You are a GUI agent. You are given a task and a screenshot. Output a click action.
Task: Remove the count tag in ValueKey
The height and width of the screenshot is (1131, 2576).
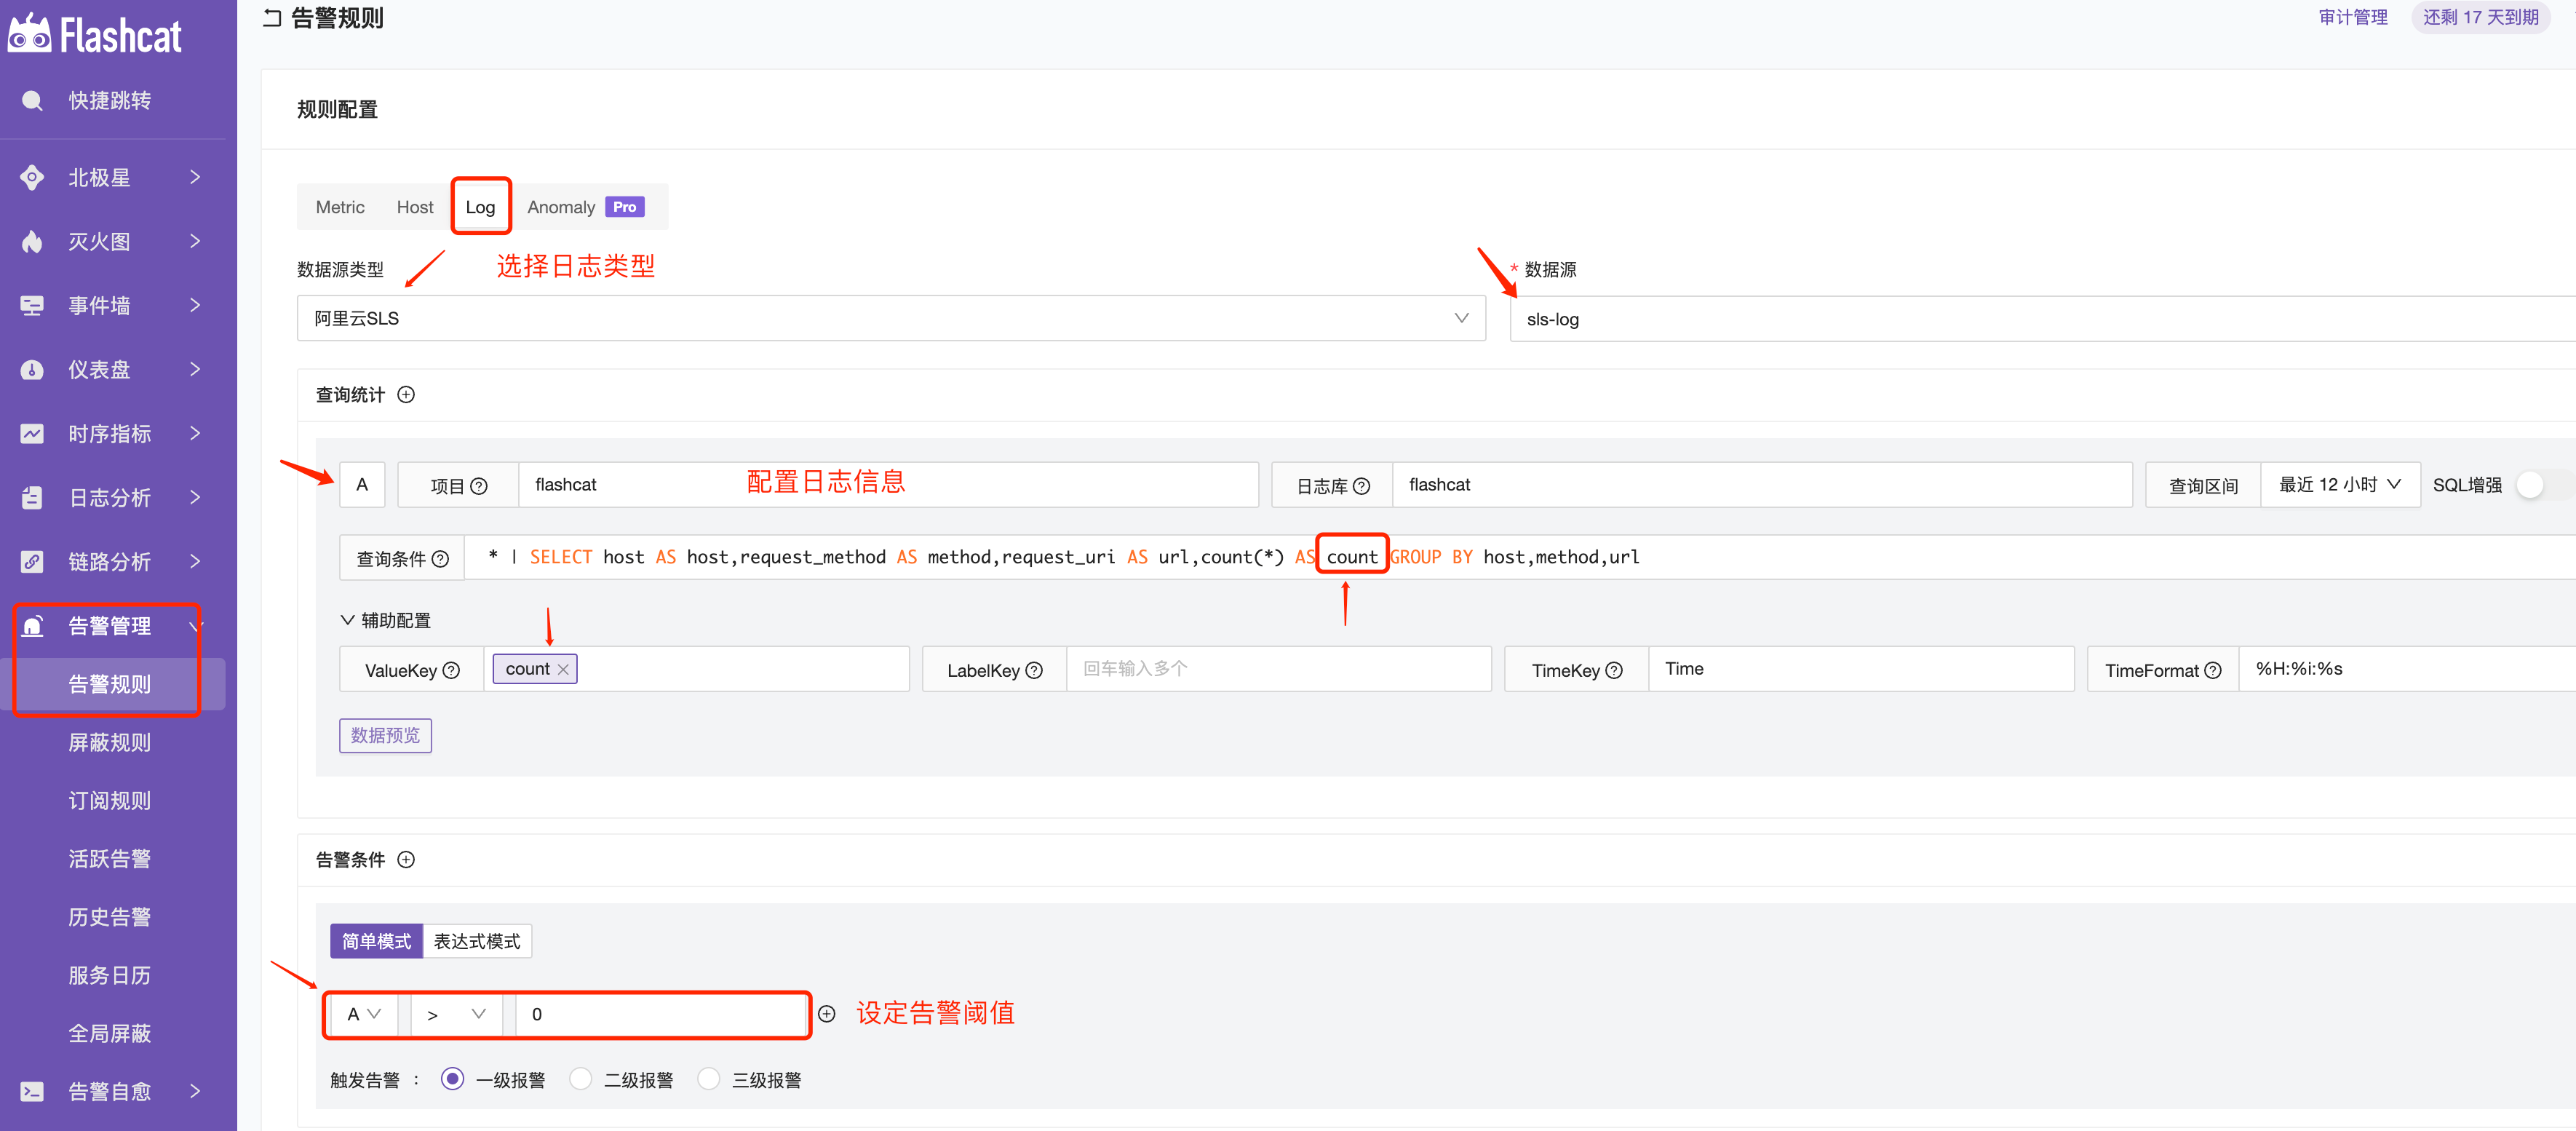pos(563,670)
